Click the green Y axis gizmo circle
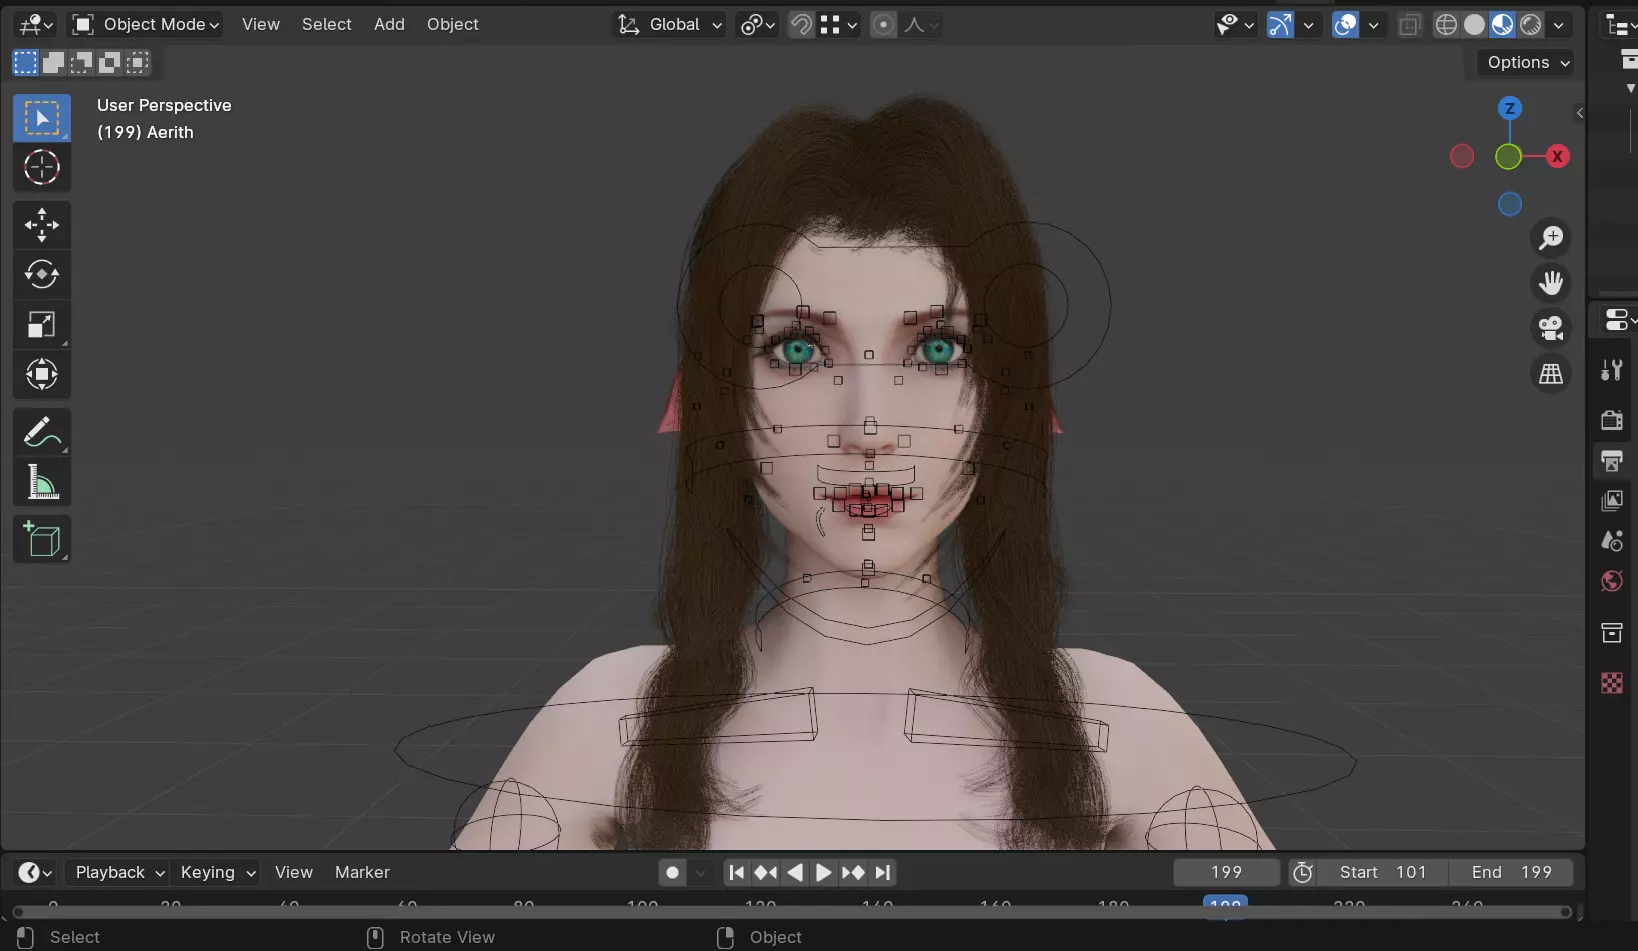 [x=1508, y=156]
